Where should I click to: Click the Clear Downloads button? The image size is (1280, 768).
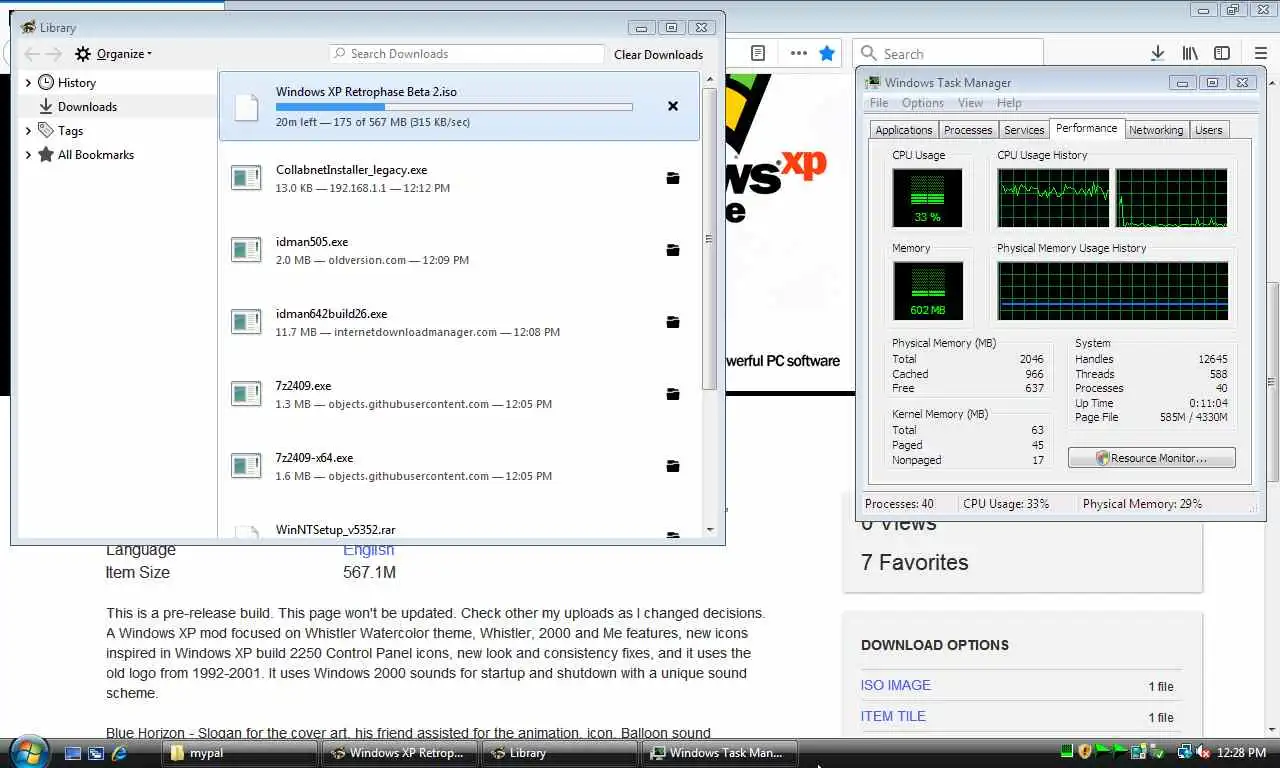[x=658, y=54]
